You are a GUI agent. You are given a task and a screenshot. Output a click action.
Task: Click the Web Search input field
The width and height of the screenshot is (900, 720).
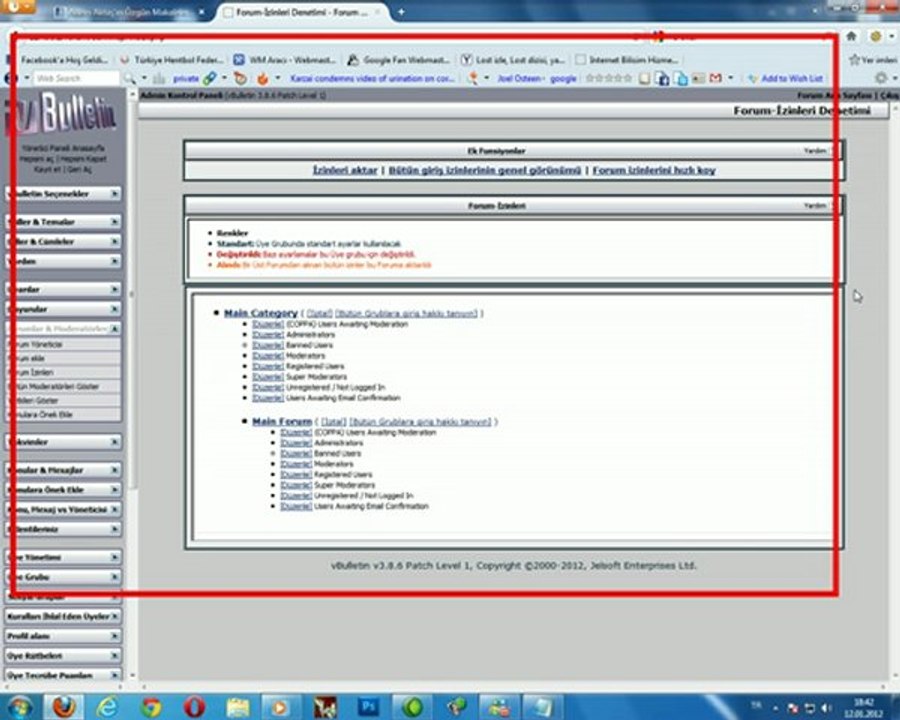point(76,78)
